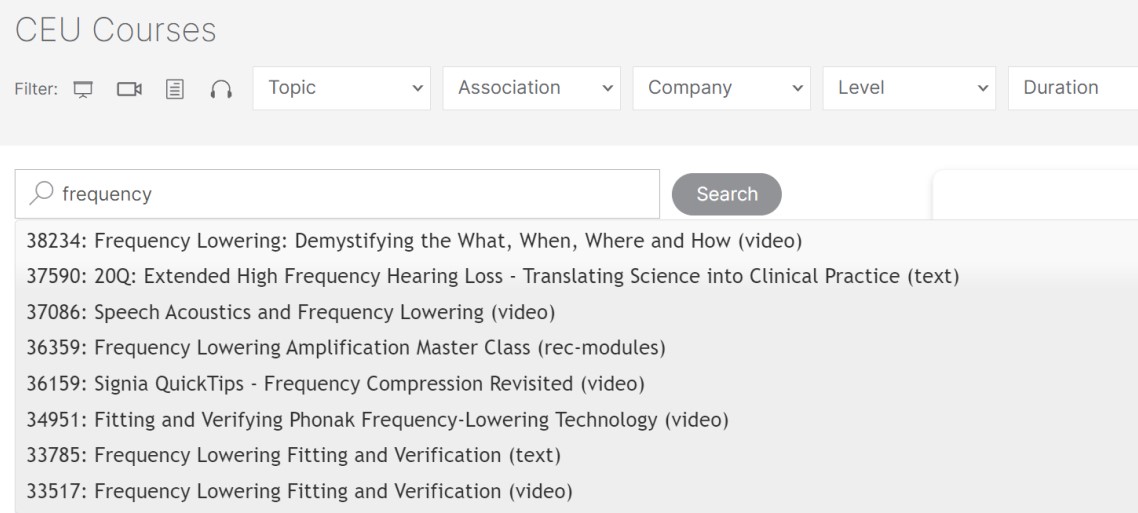The width and height of the screenshot is (1138, 513).
Task: Expand the Company dropdown
Action: click(x=721, y=89)
